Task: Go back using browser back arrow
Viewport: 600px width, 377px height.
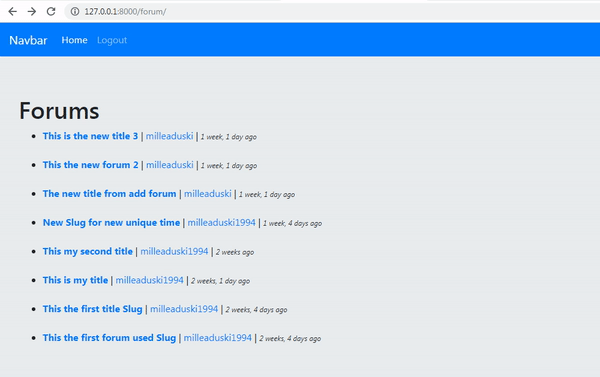Action: click(13, 11)
